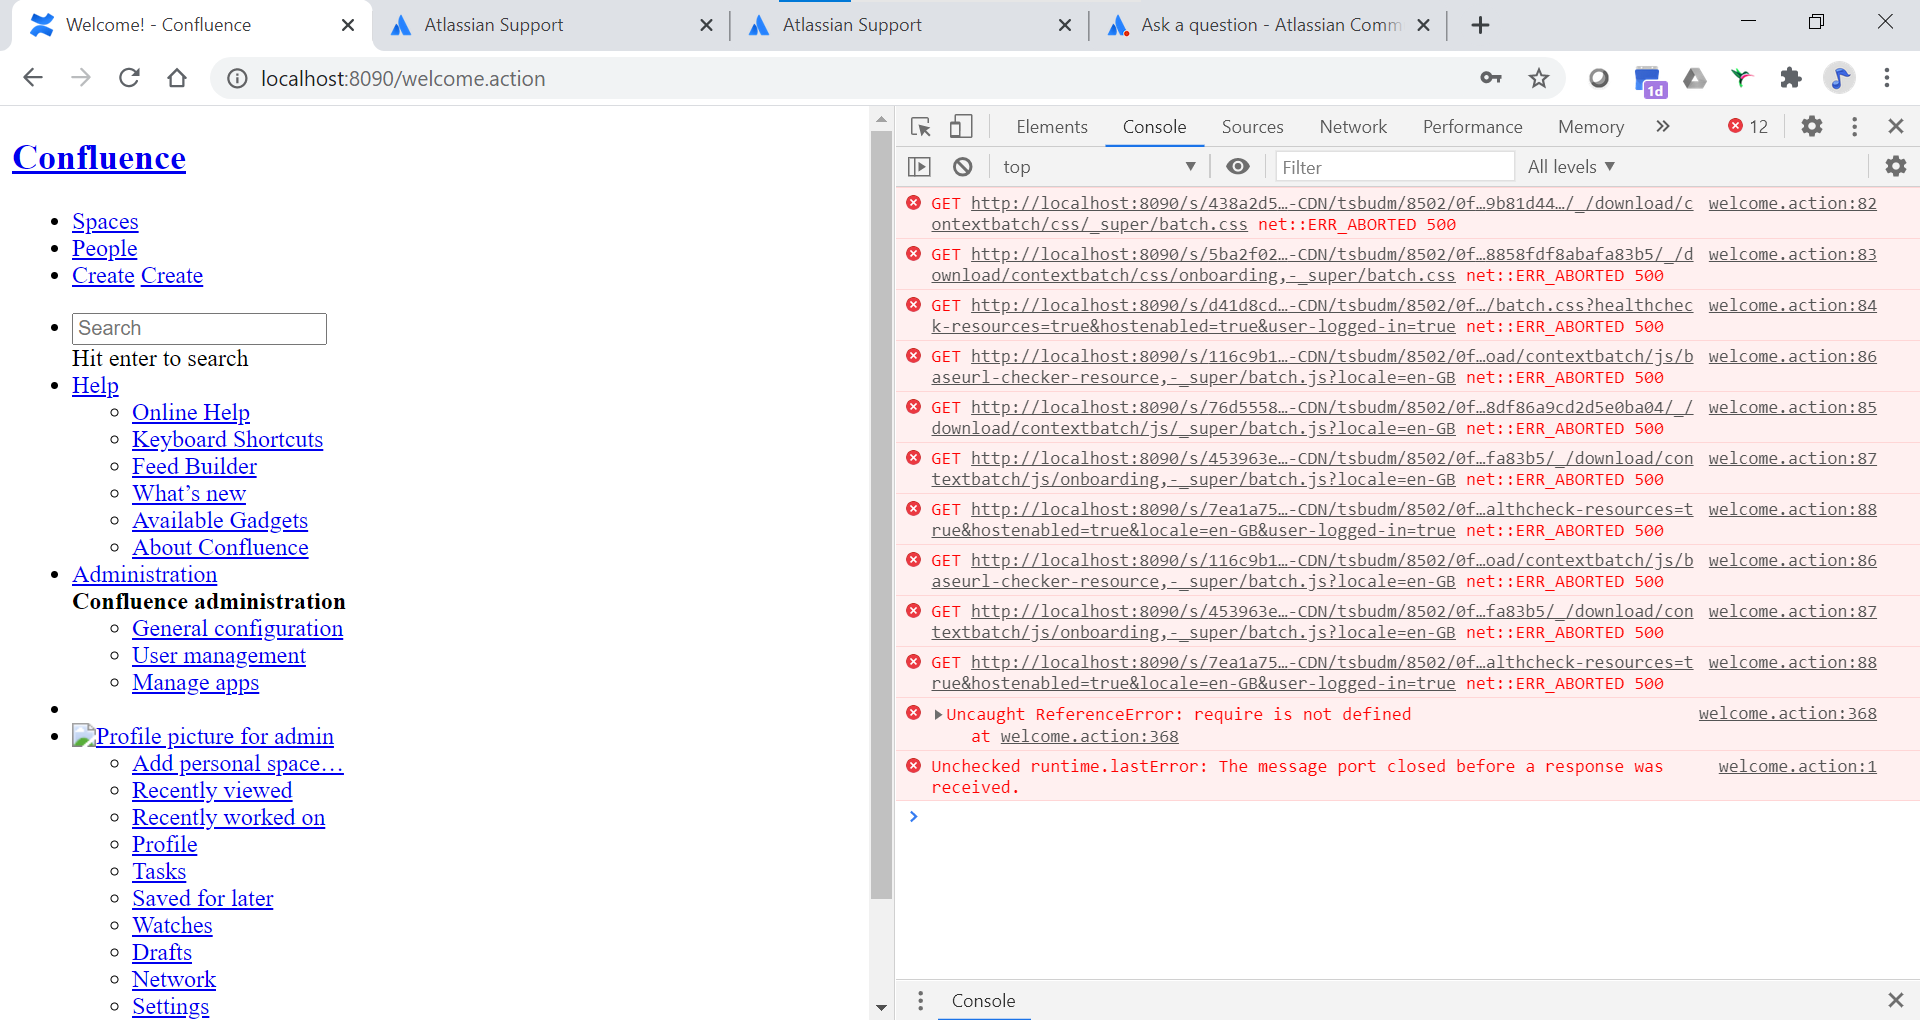Show console sidebar panel icon
The width and height of the screenshot is (1920, 1020).
(920, 167)
